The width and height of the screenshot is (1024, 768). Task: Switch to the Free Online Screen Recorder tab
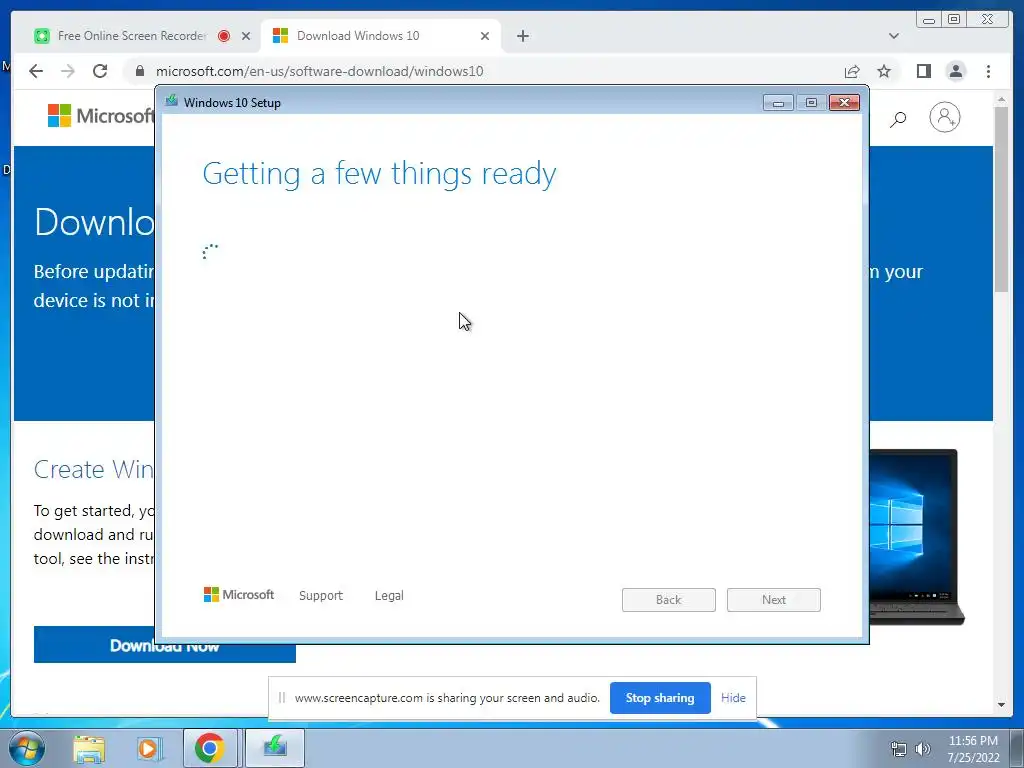pyautogui.click(x=131, y=36)
